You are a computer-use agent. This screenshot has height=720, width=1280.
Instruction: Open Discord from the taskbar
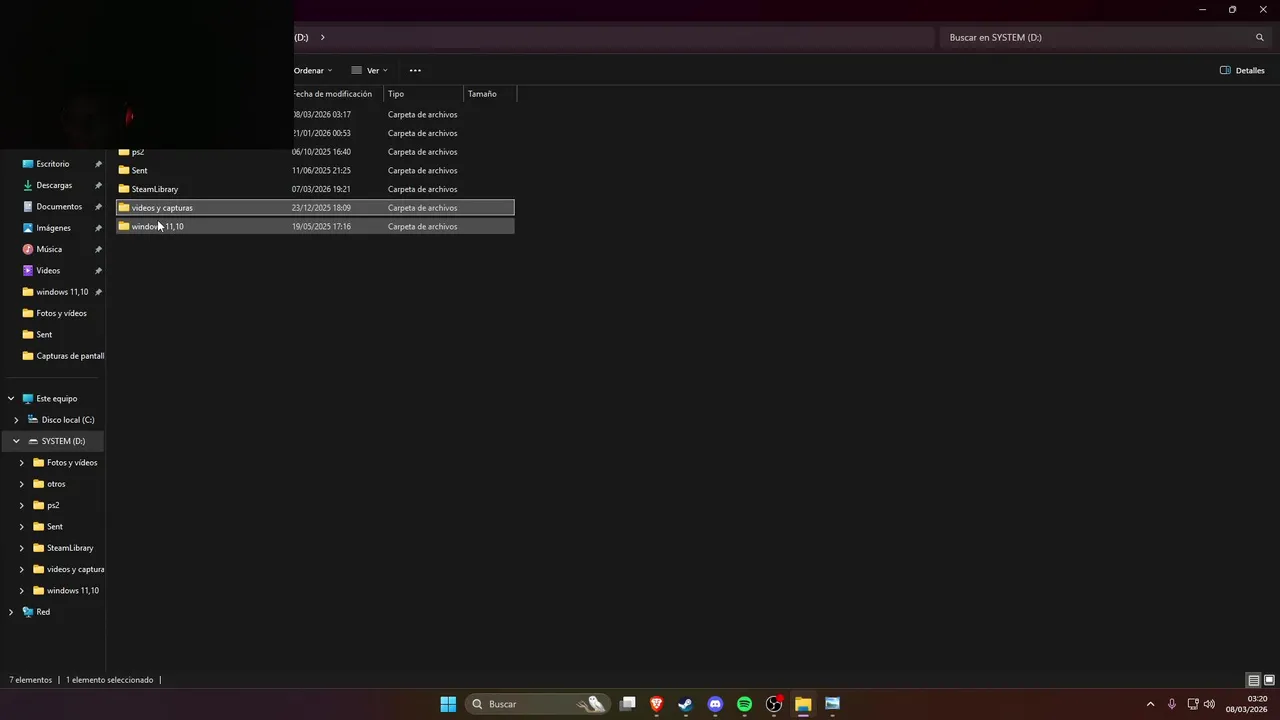(715, 704)
